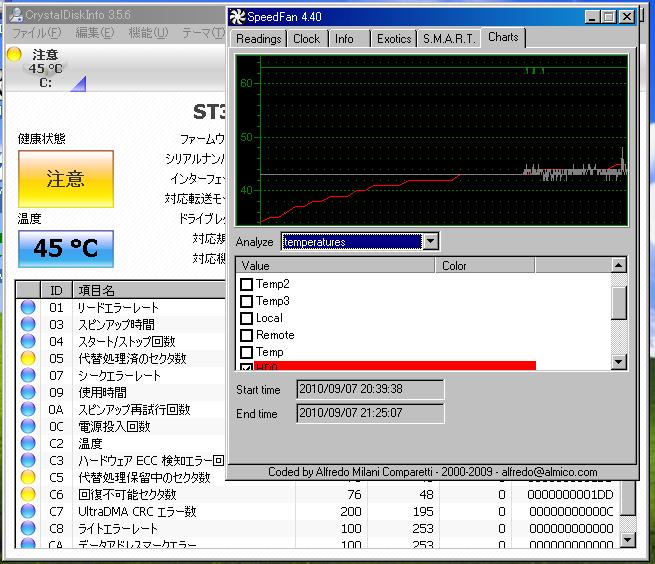
Task: Open the S.M.A.R.T. tab
Action: coord(449,39)
